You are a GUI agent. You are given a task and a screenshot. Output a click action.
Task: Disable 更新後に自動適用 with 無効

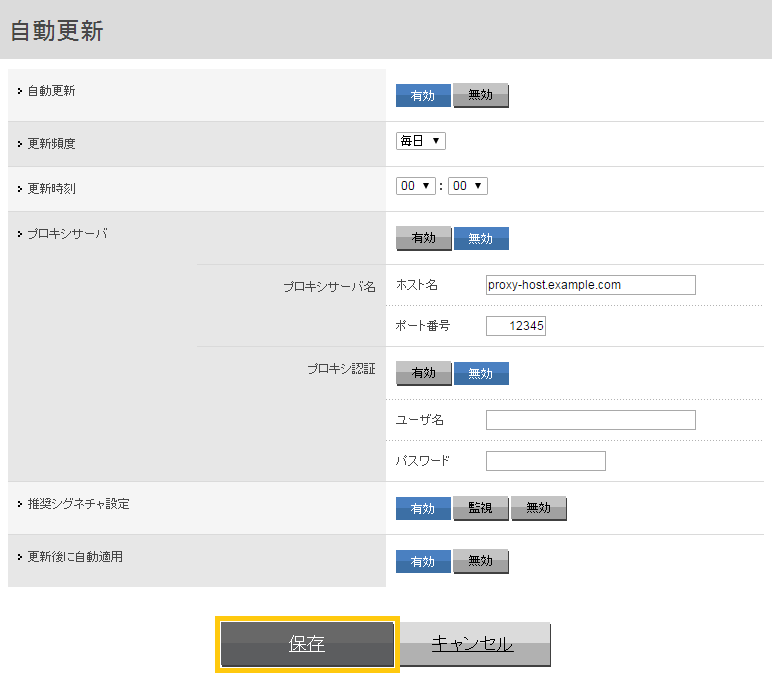click(481, 561)
